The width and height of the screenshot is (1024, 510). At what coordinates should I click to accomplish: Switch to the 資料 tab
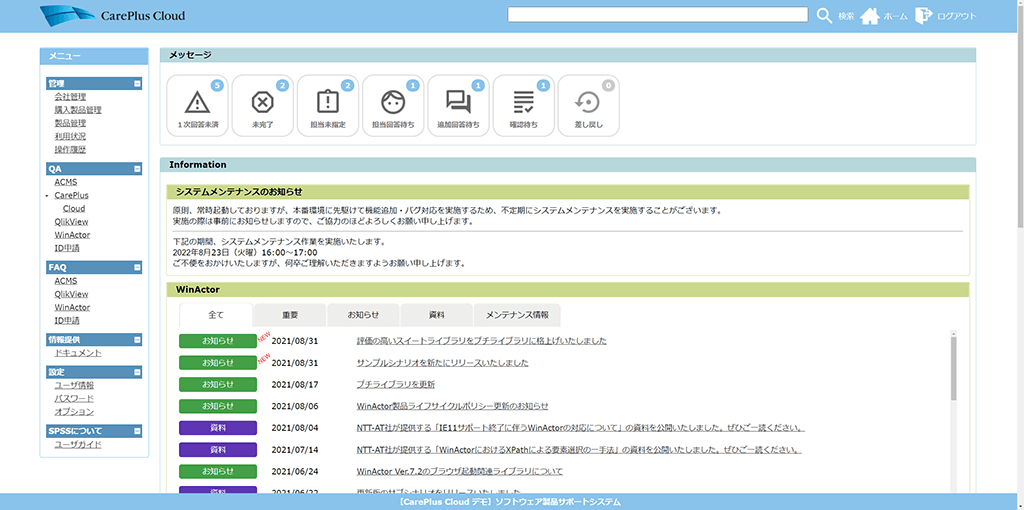436,315
